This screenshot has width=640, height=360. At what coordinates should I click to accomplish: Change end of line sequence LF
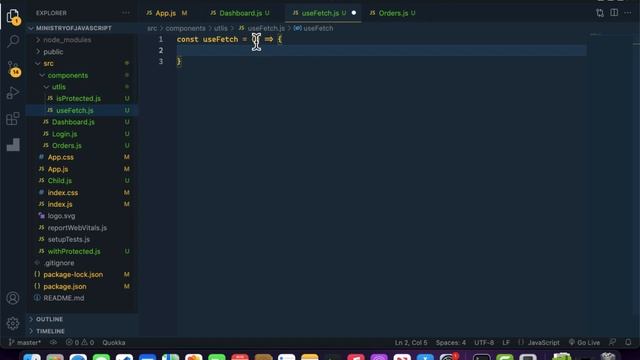[x=506, y=342]
